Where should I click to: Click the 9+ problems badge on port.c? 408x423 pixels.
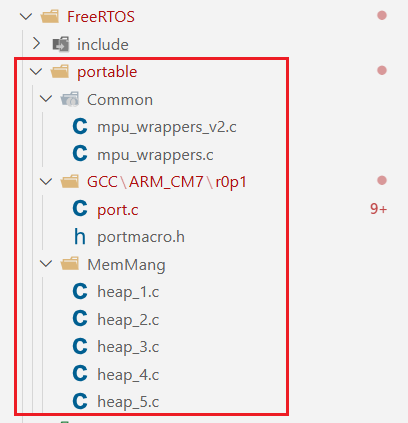coord(379,209)
